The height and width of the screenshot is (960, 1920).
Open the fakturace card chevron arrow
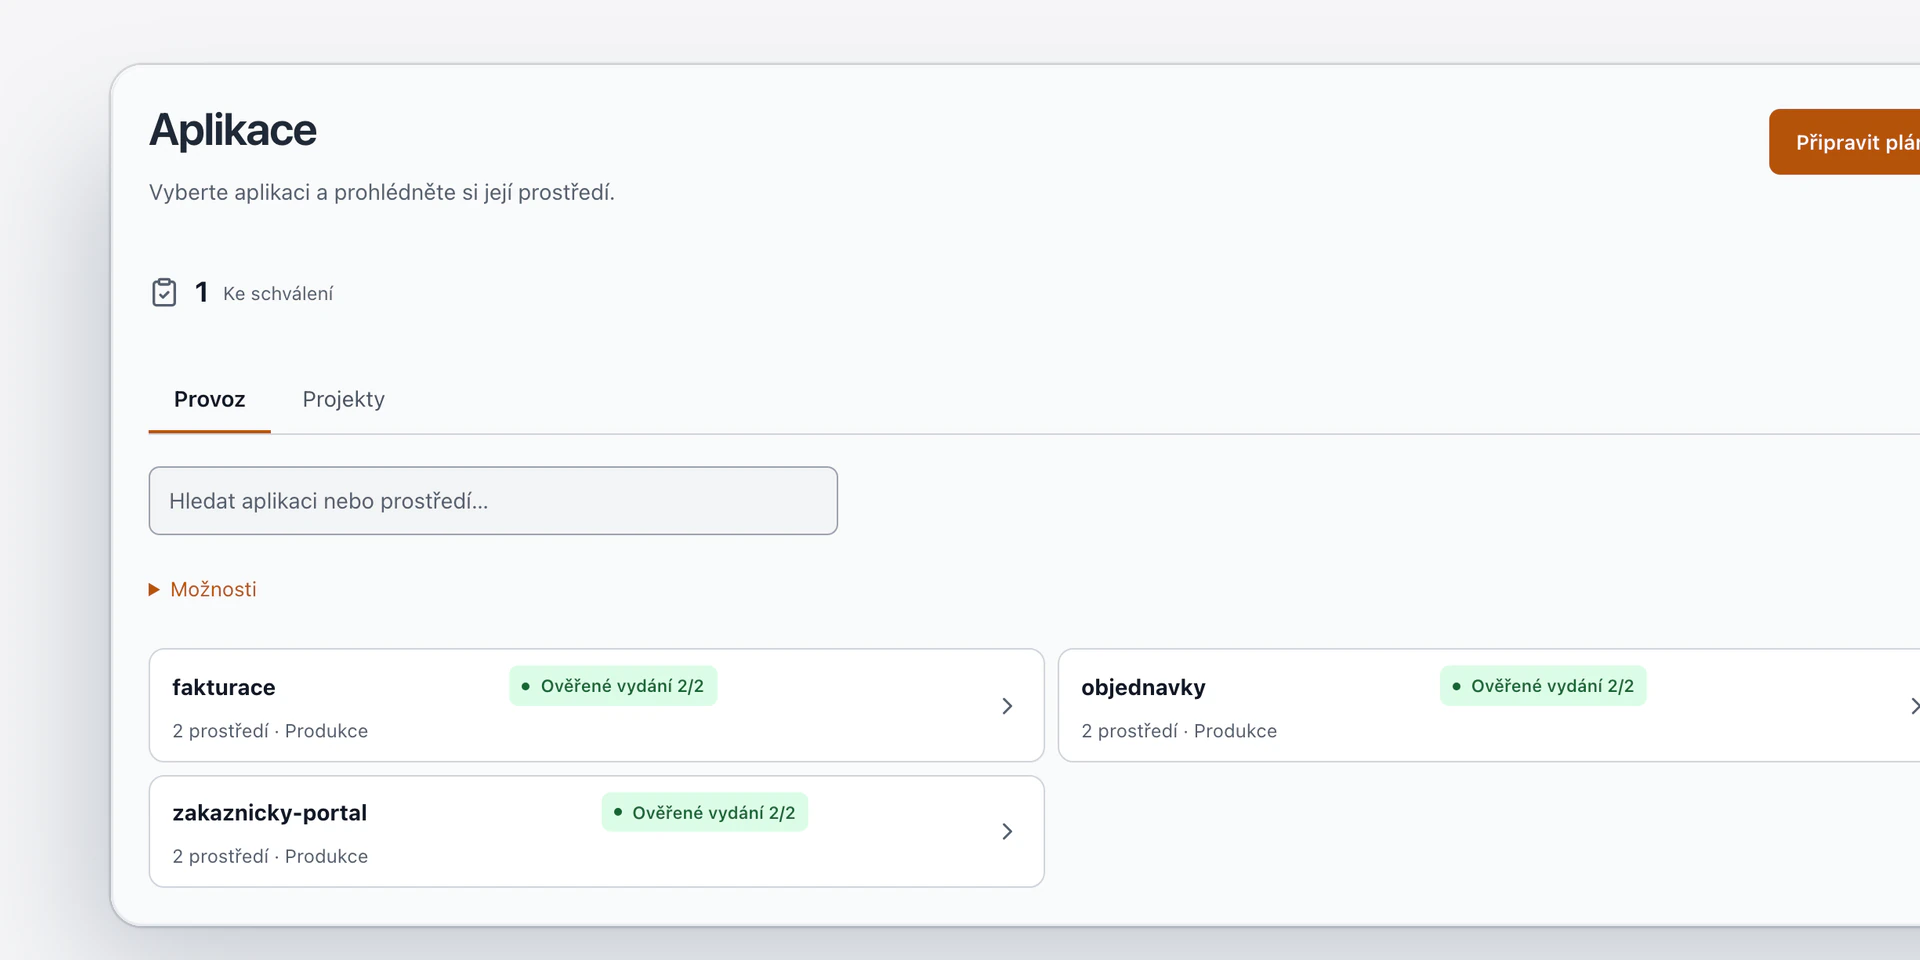[1007, 706]
